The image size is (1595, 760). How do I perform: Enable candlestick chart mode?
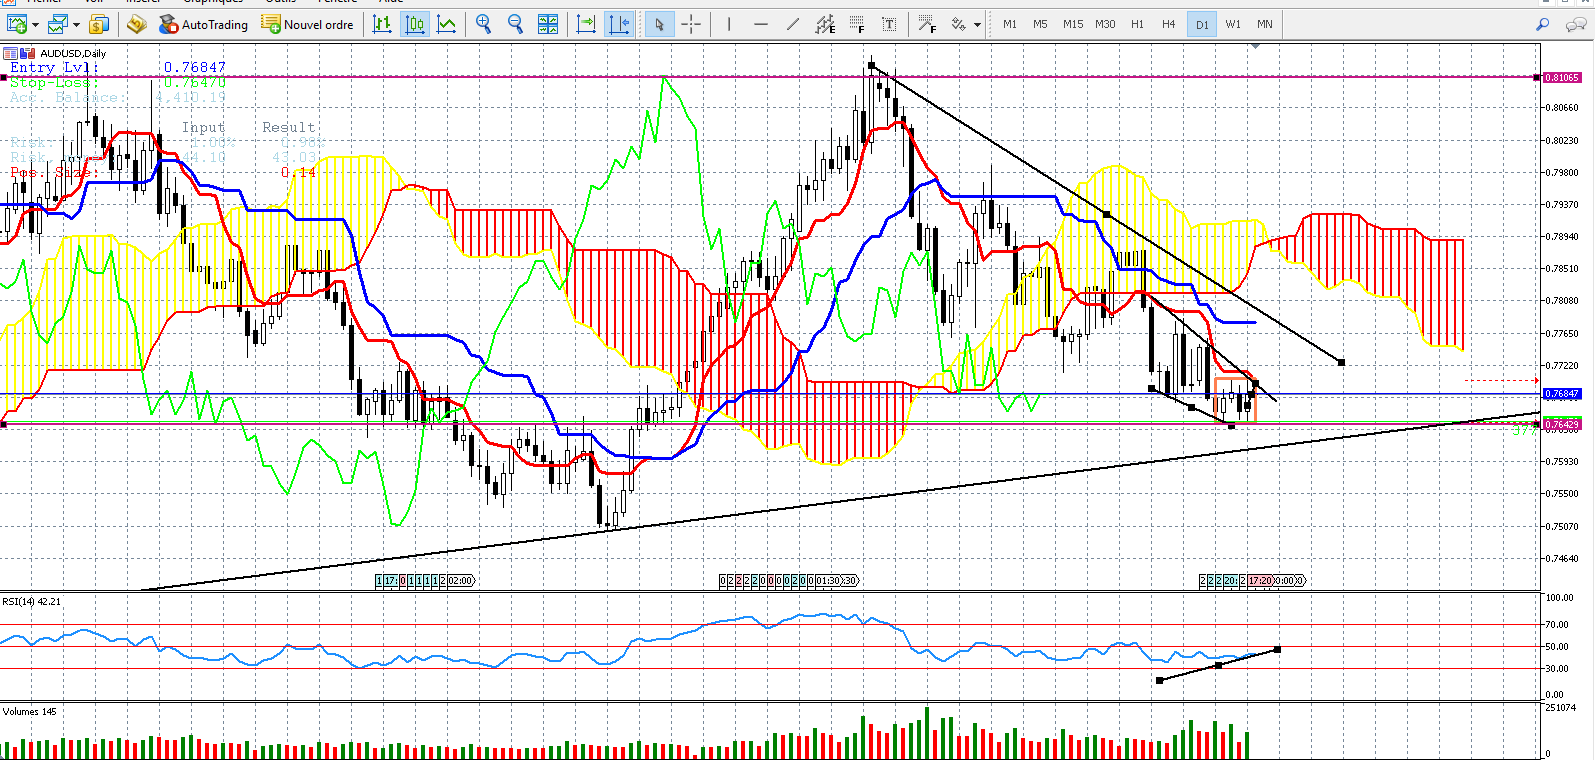pyautogui.click(x=415, y=24)
